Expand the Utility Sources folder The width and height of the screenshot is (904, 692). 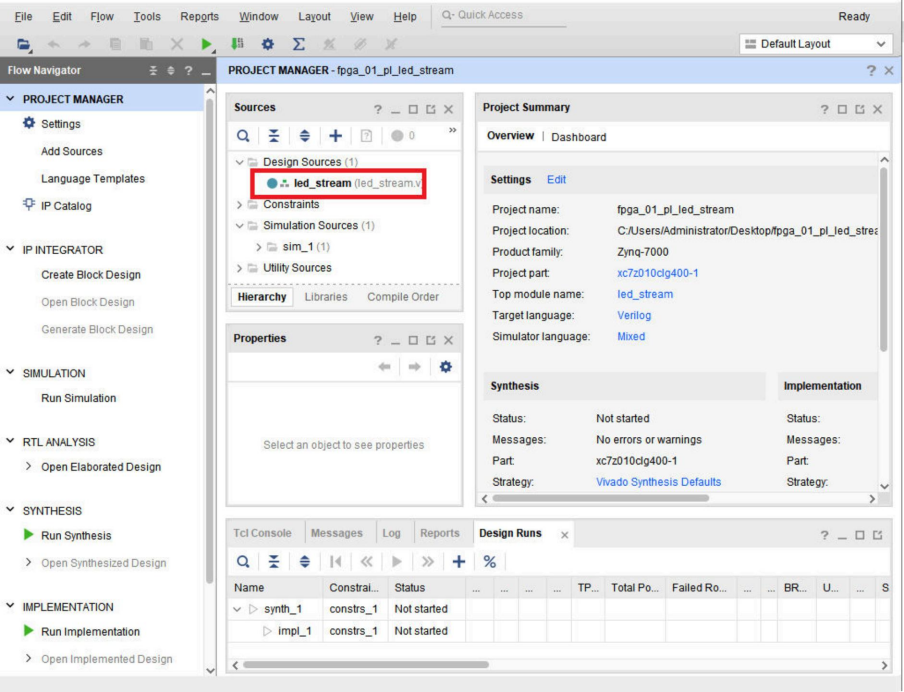pyautogui.click(x=238, y=267)
